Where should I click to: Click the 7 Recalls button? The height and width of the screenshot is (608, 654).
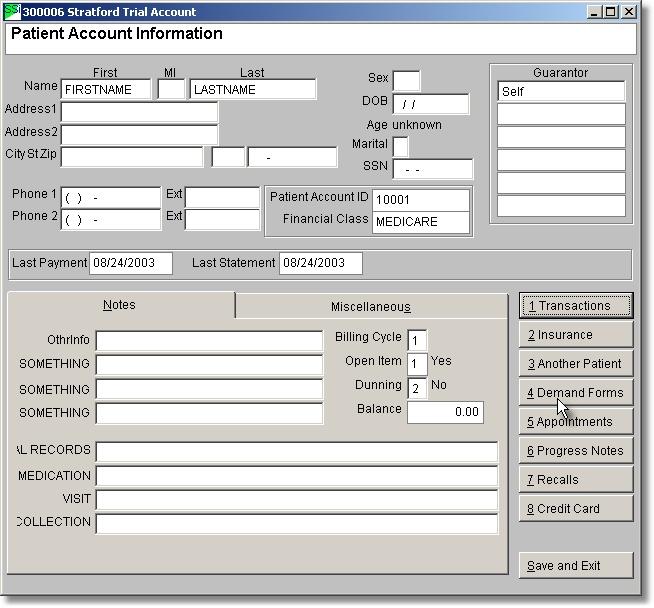coord(576,480)
